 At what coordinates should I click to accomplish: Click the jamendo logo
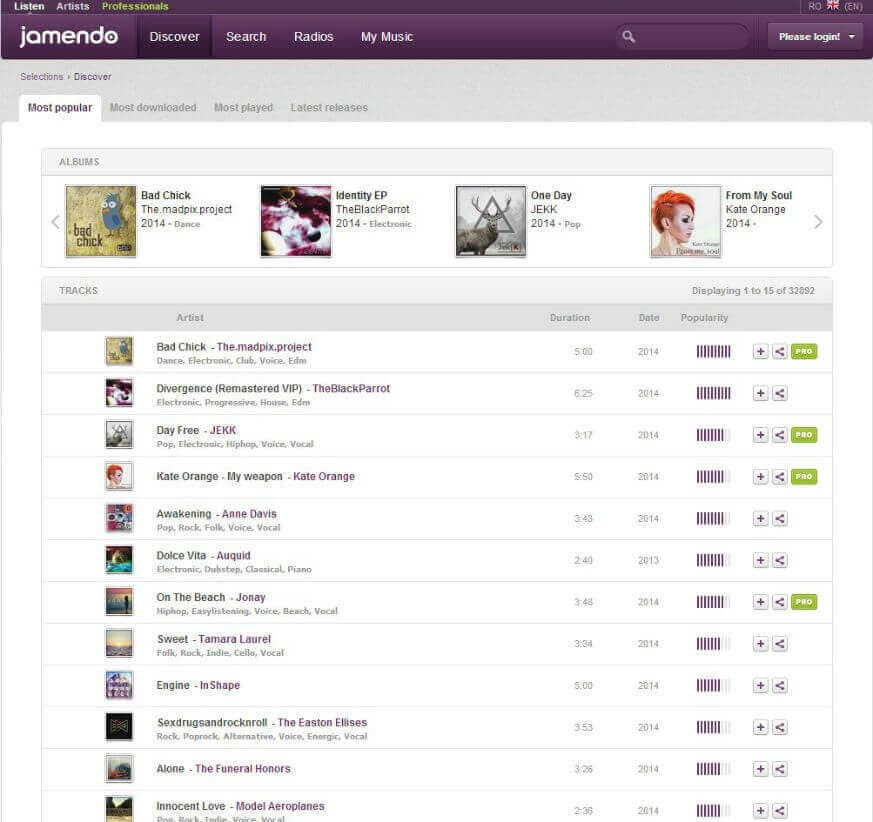pos(69,36)
